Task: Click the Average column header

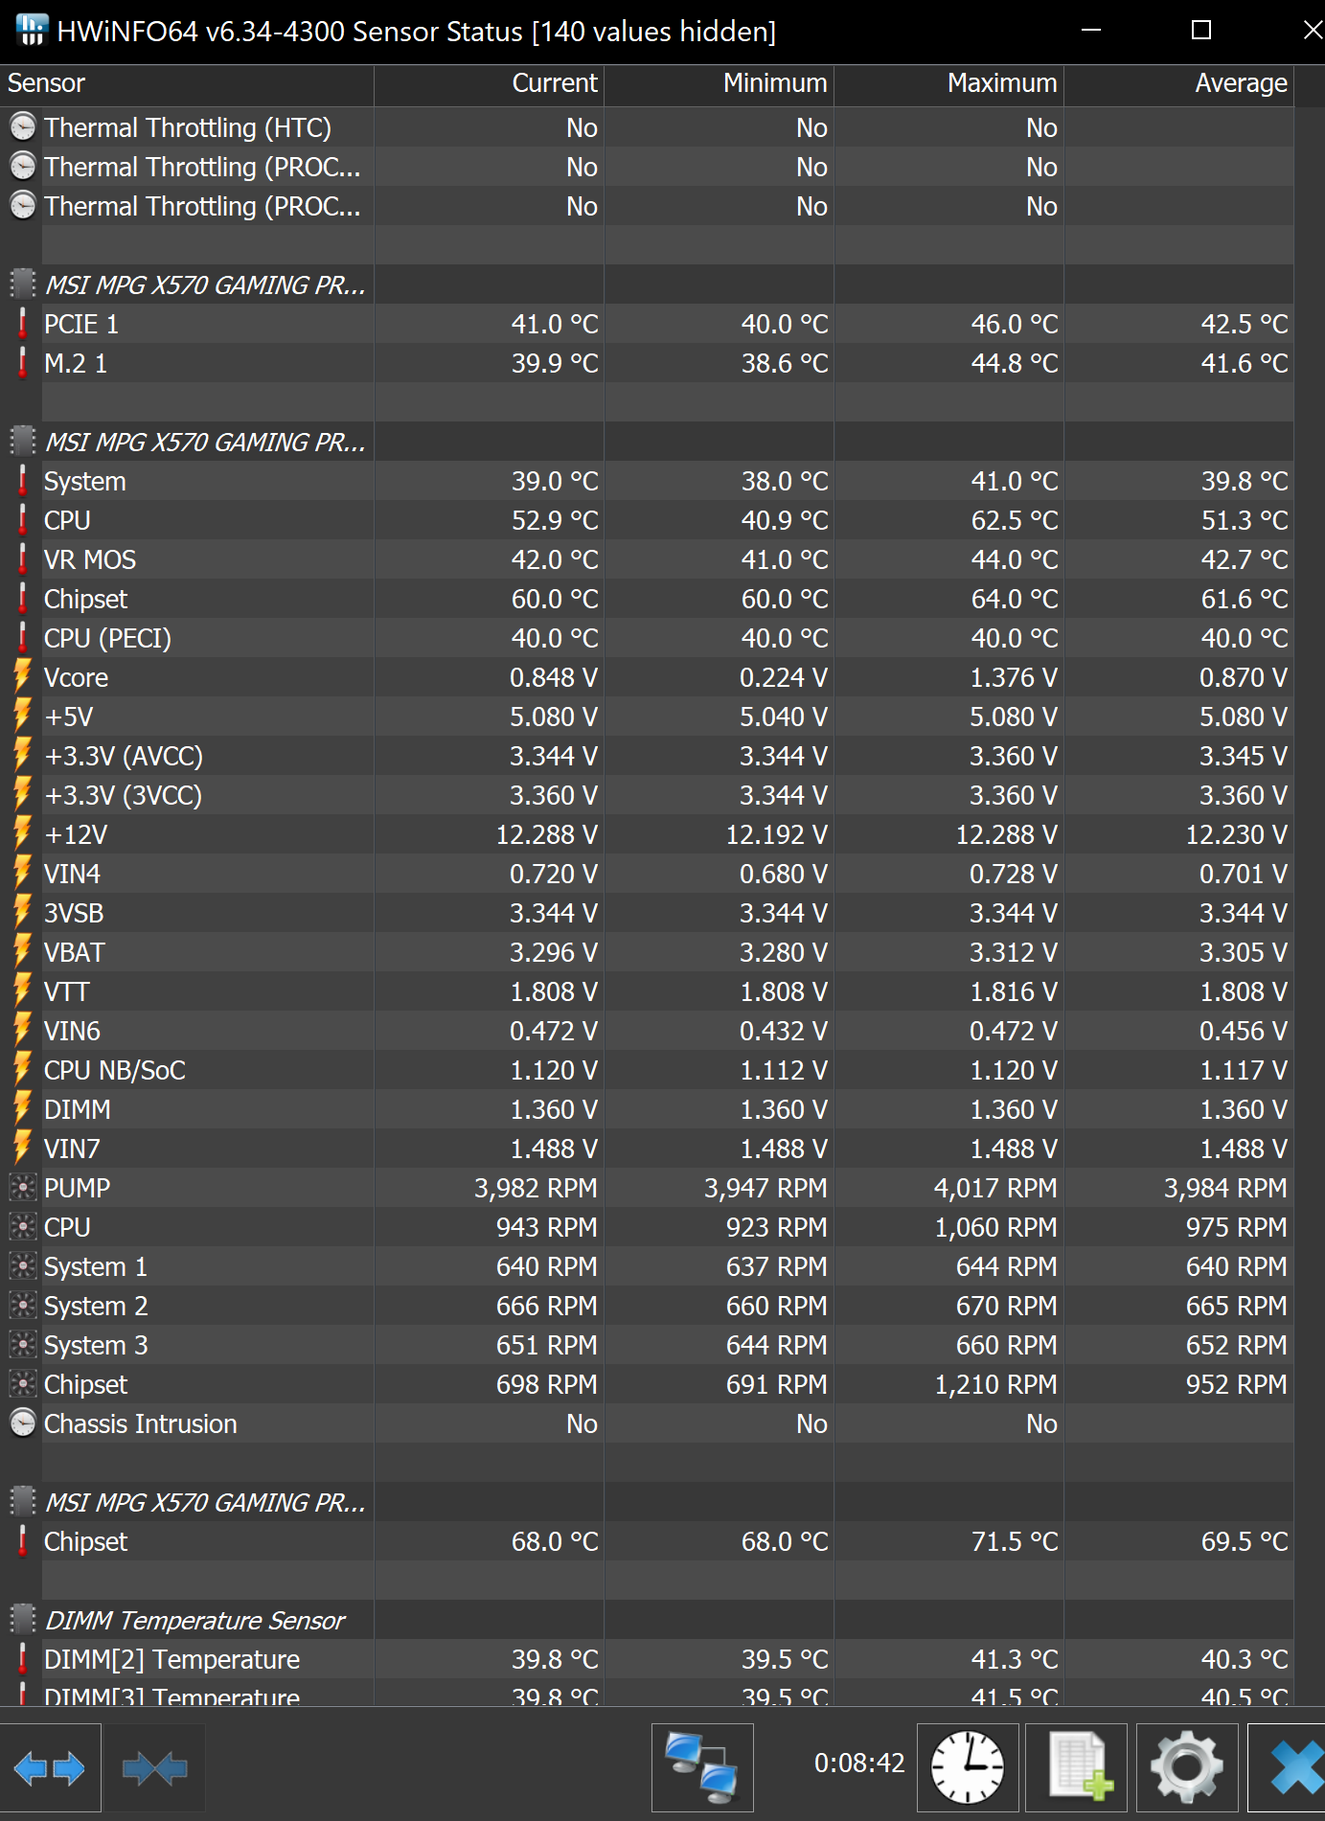Action: pos(1179,84)
